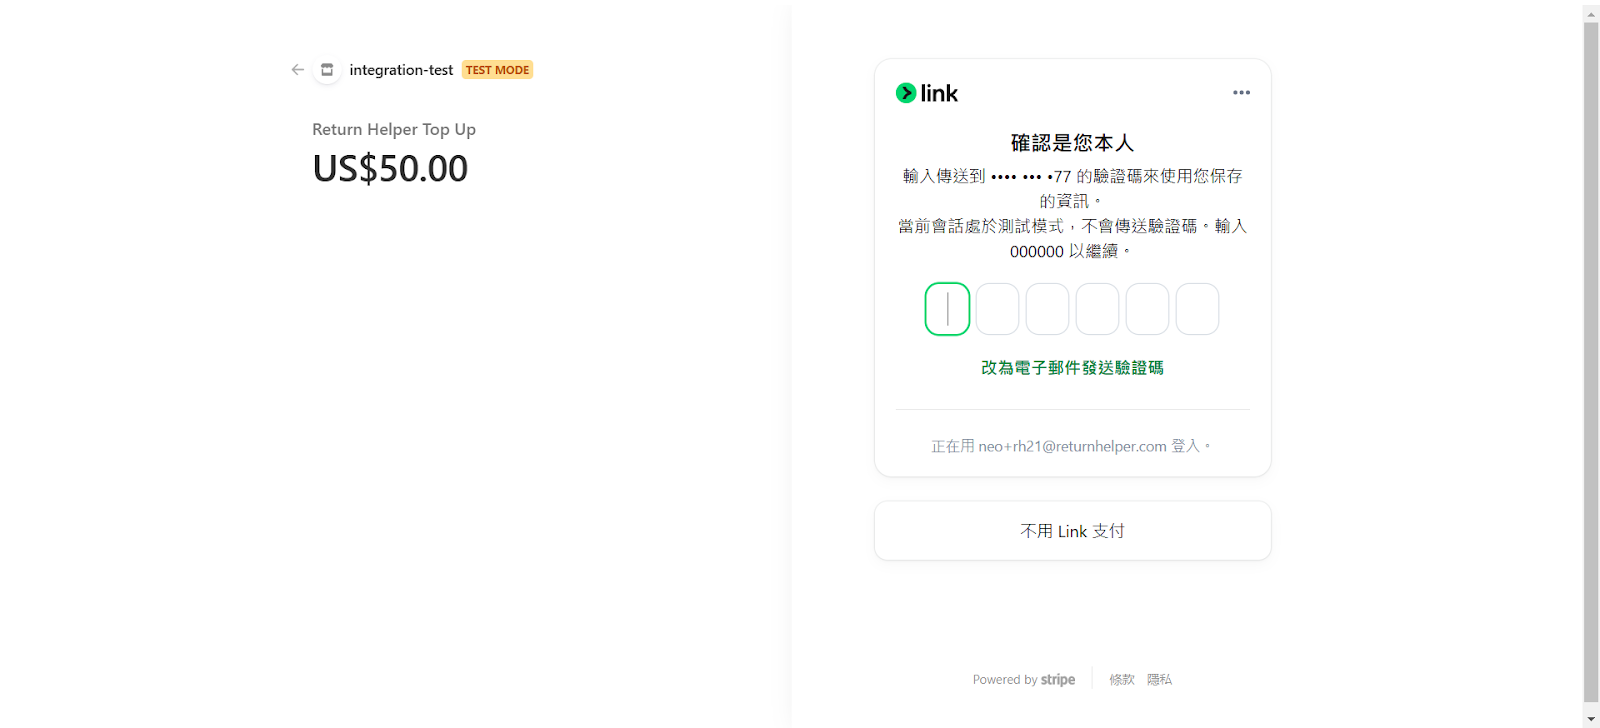Screen dimensions: 1600x728
Task: Open the 隱私 privacy link
Action: pos(1159,680)
